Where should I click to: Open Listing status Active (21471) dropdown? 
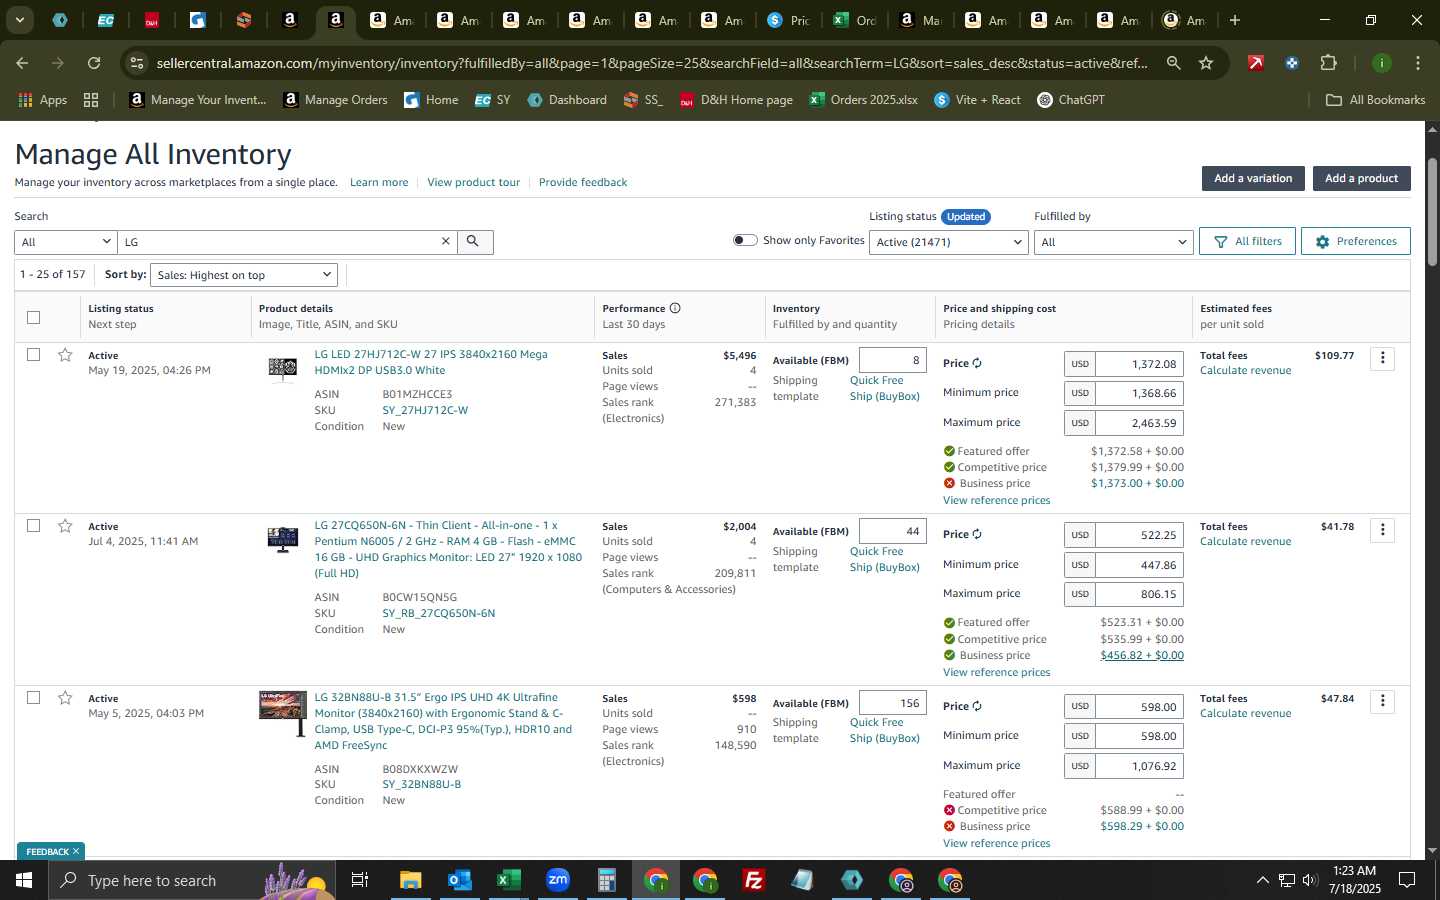pos(948,242)
